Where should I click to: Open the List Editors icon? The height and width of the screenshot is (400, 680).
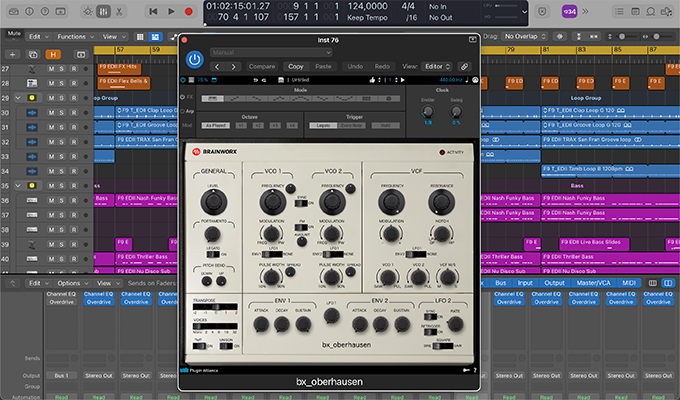pos(619,12)
